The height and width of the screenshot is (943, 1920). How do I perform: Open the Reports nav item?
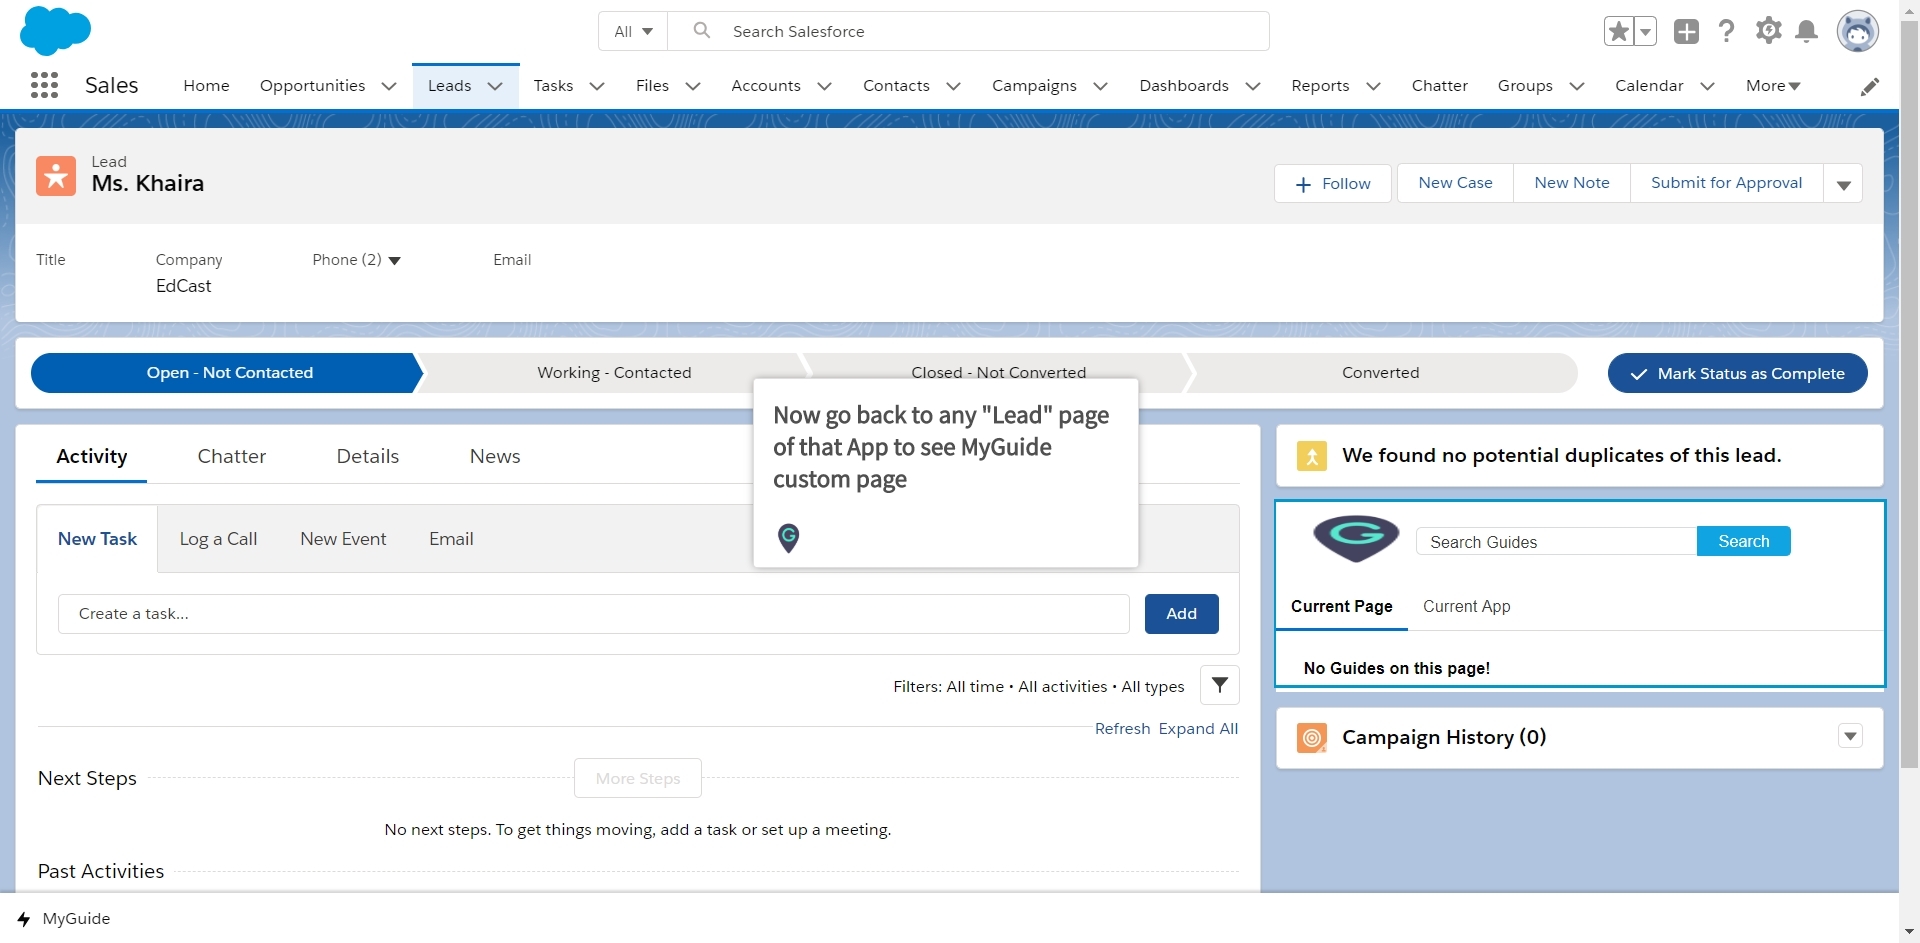pos(1320,86)
